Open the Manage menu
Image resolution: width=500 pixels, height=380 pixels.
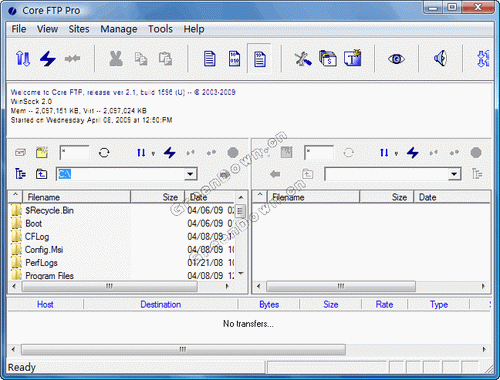119,29
